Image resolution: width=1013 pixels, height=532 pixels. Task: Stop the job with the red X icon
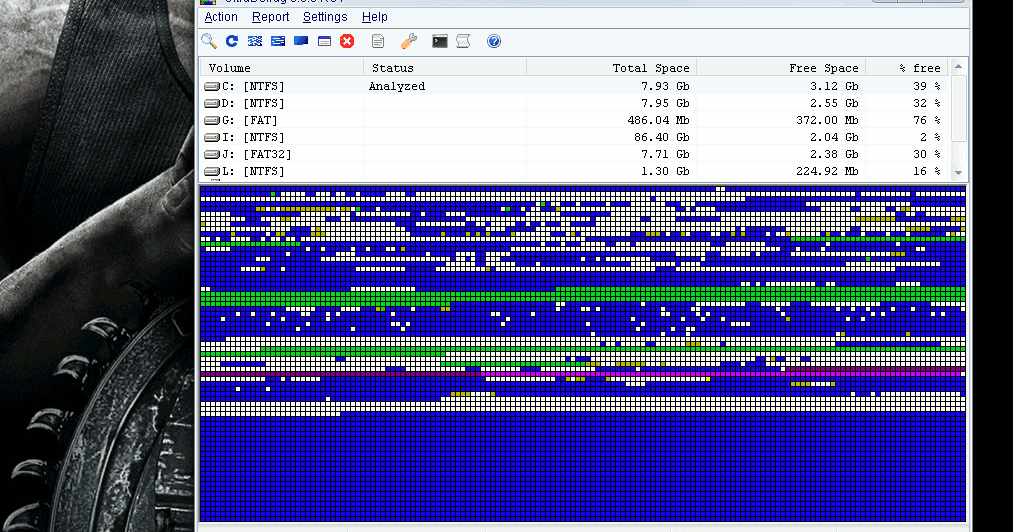347,41
